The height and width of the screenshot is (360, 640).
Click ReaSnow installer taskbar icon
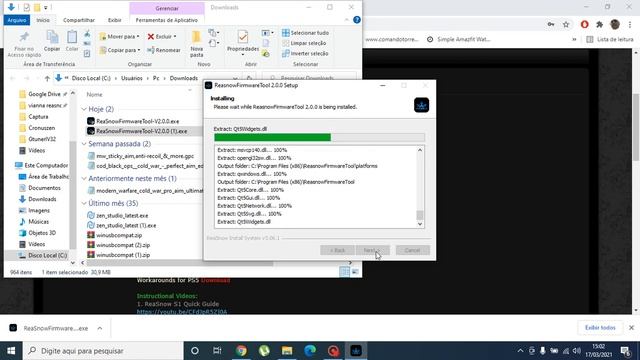(356, 351)
